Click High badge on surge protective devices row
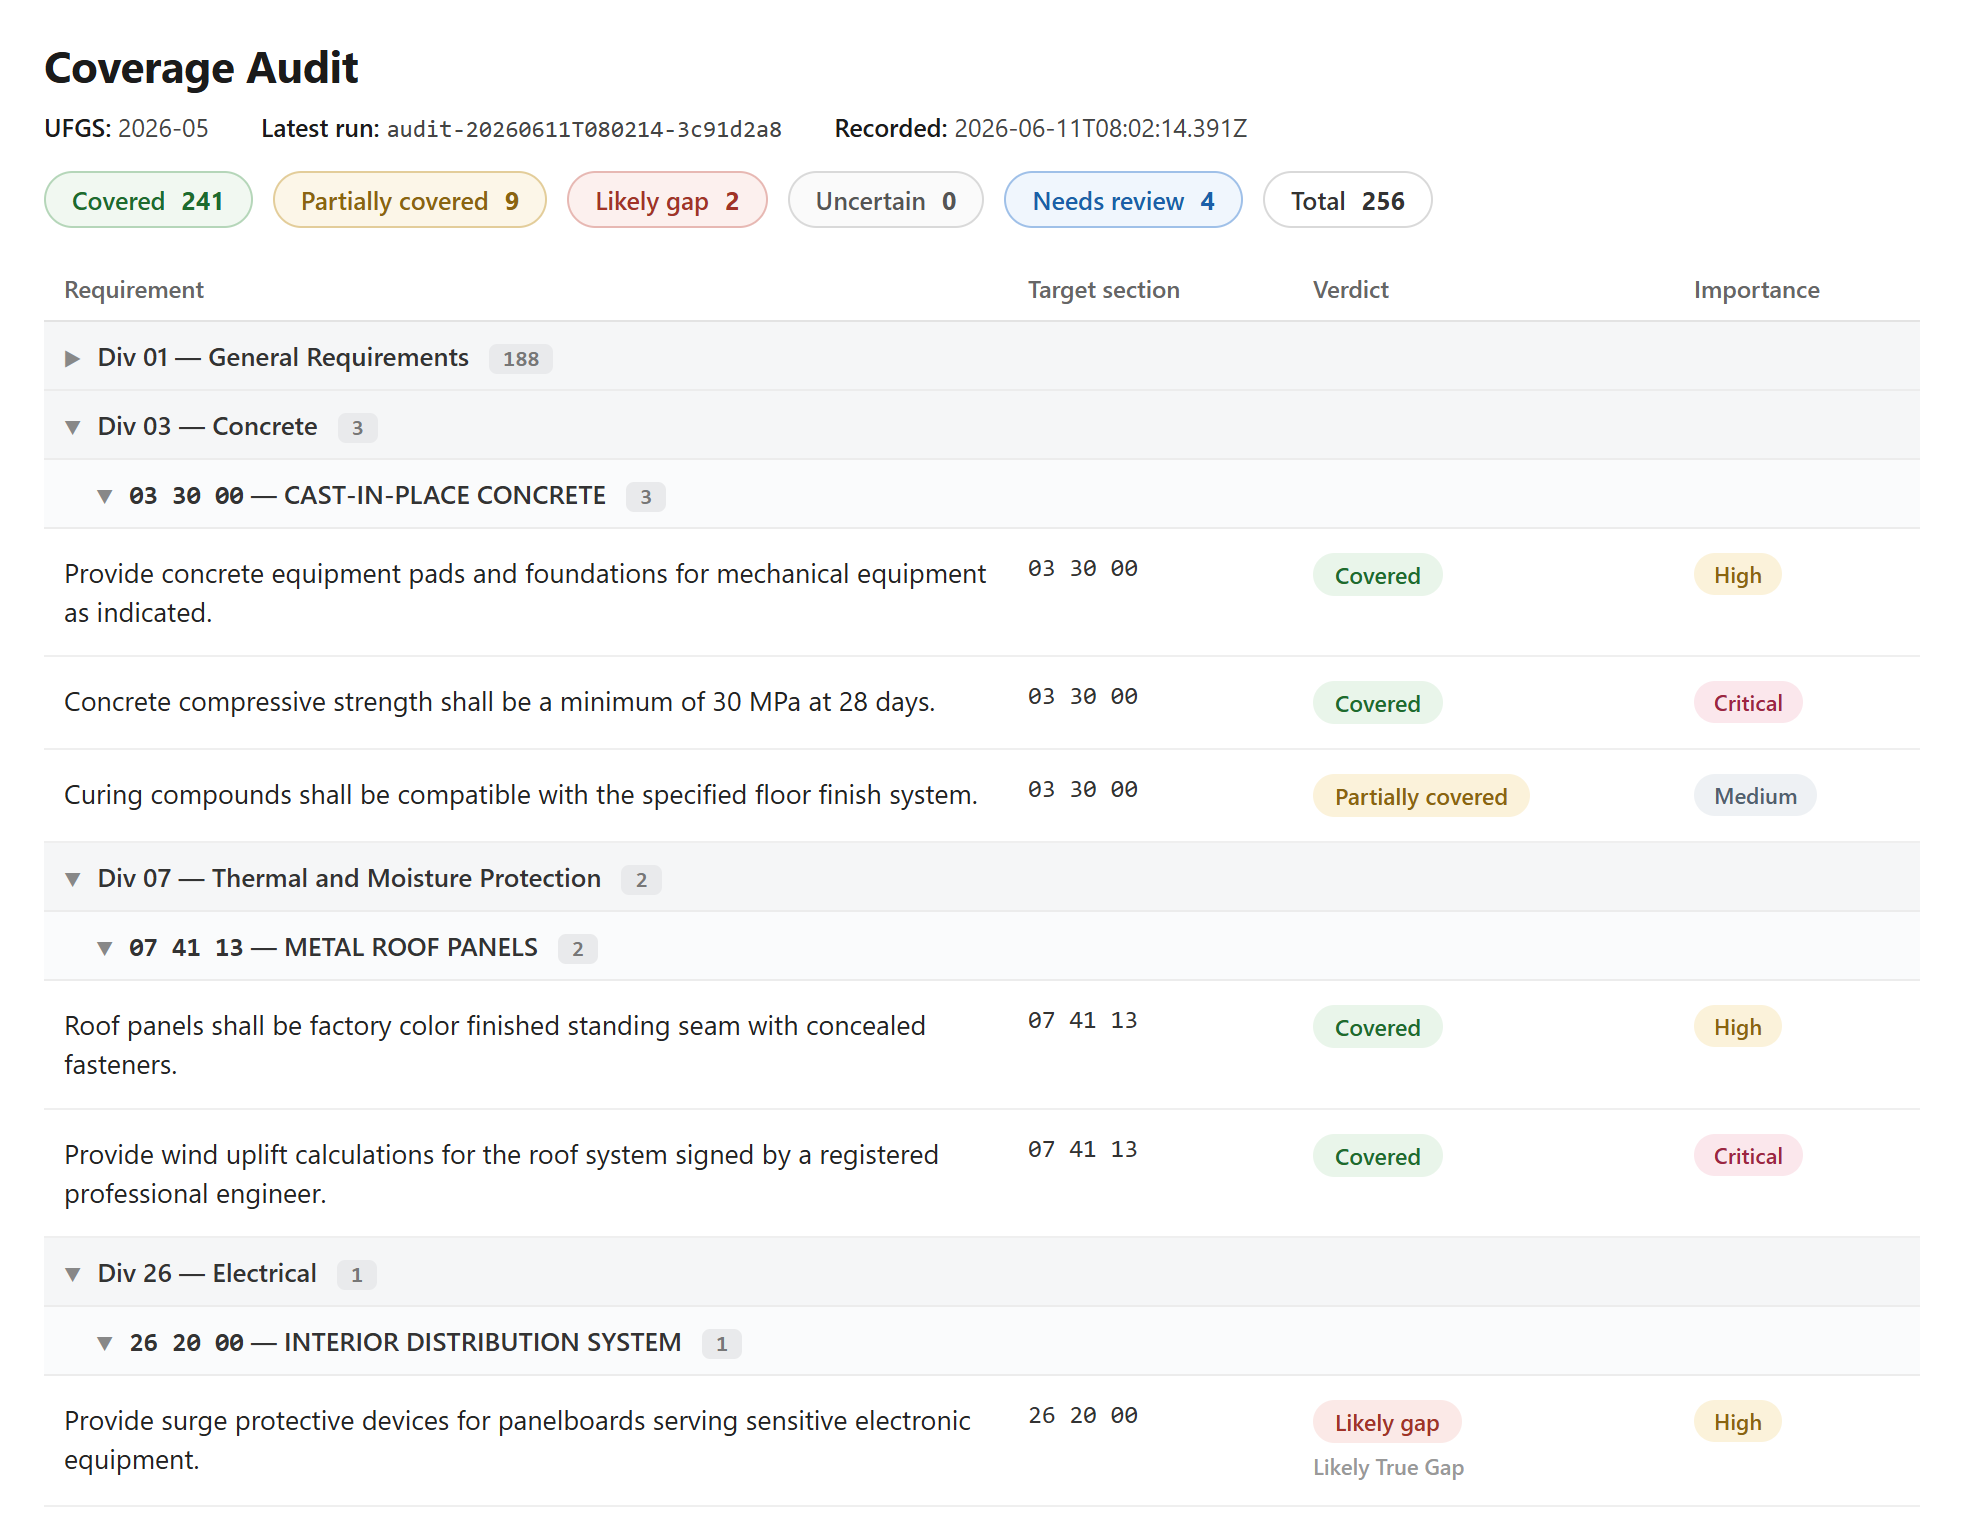 pyautogui.click(x=1737, y=1422)
